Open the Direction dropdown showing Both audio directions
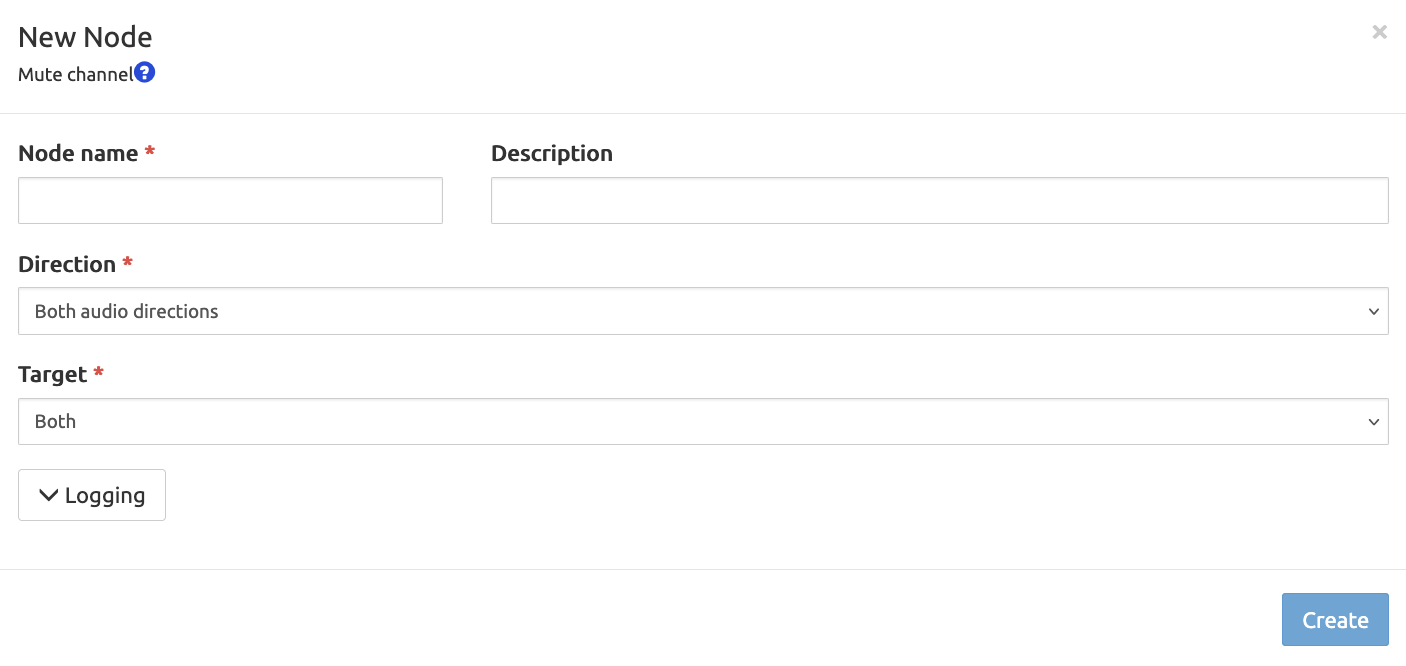Image resolution: width=1406 pixels, height=666 pixels. tap(703, 311)
